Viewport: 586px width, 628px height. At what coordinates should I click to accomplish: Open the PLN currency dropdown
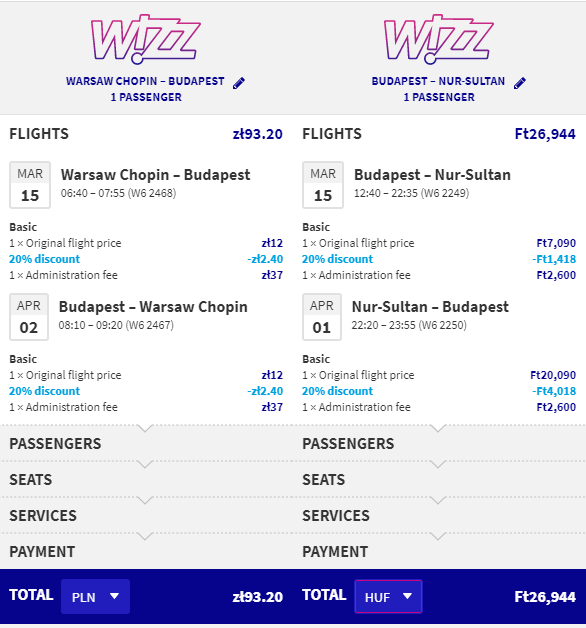[95, 596]
